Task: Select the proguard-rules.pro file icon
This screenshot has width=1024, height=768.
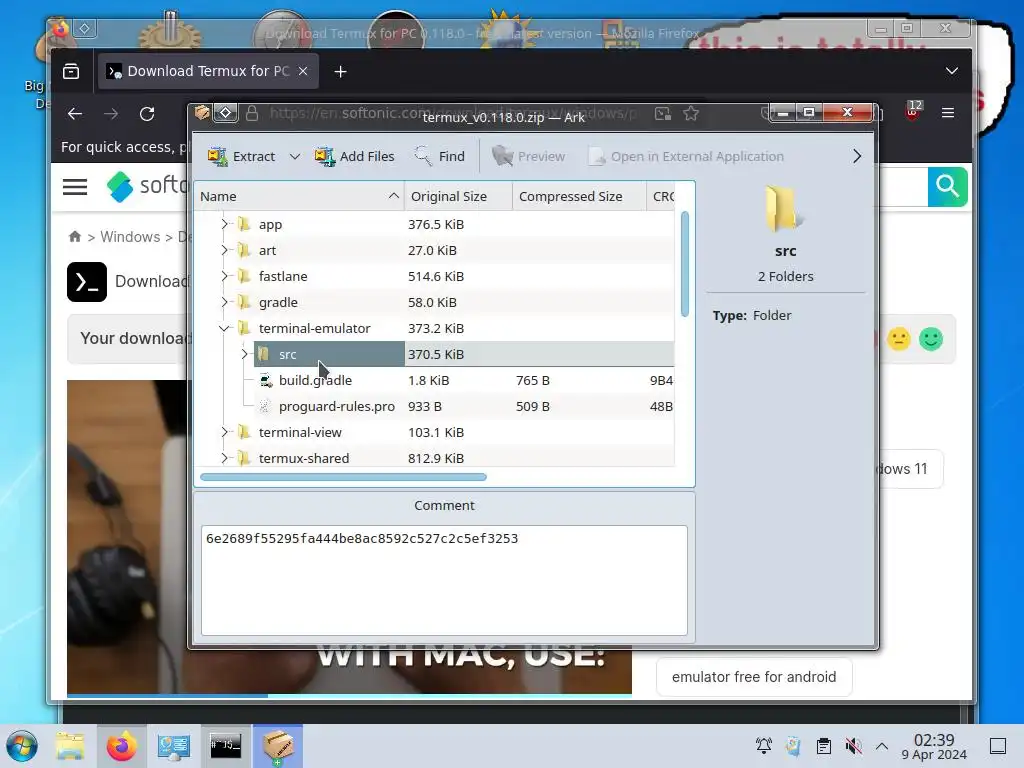Action: [x=264, y=406]
